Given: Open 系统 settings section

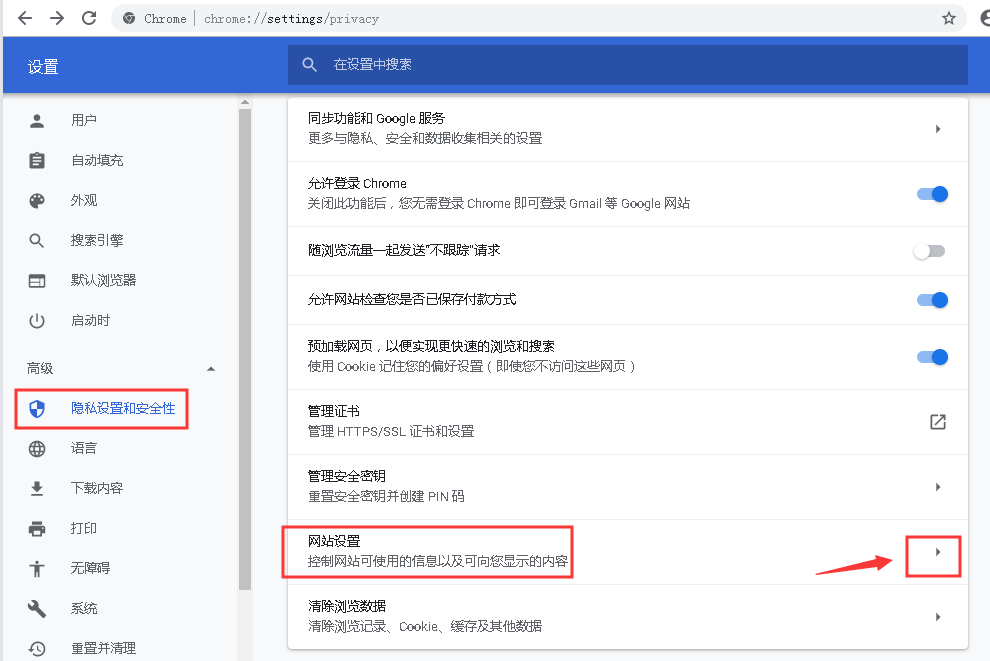Looking at the screenshot, I should (x=84, y=609).
